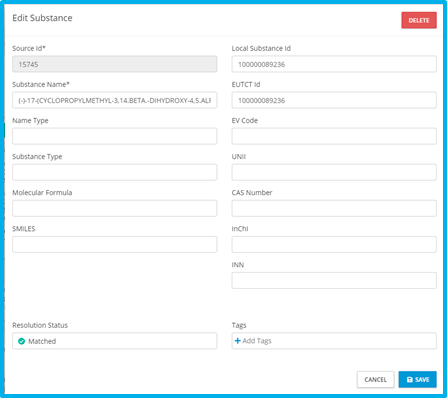Click into the EV Code field
Screen dimensions: 447x398
[334, 136]
